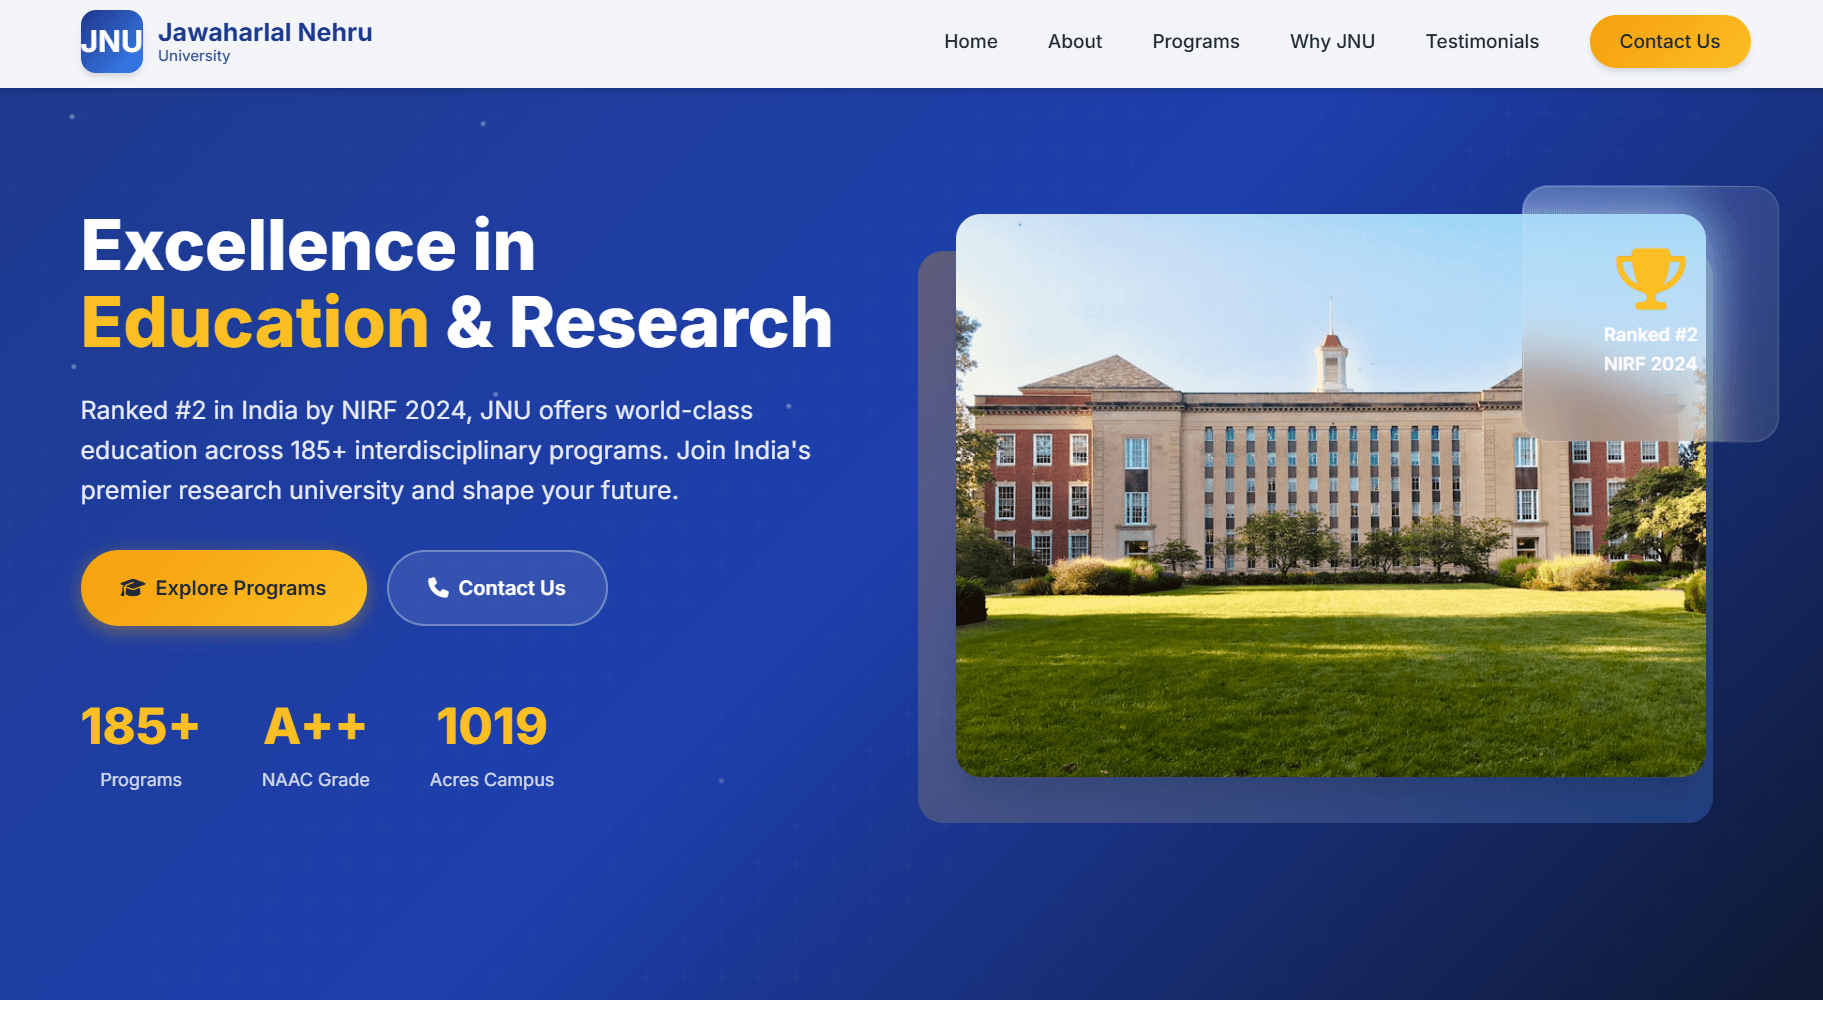Click the NAAC Grade label
The image size is (1823, 1032).
click(x=316, y=780)
